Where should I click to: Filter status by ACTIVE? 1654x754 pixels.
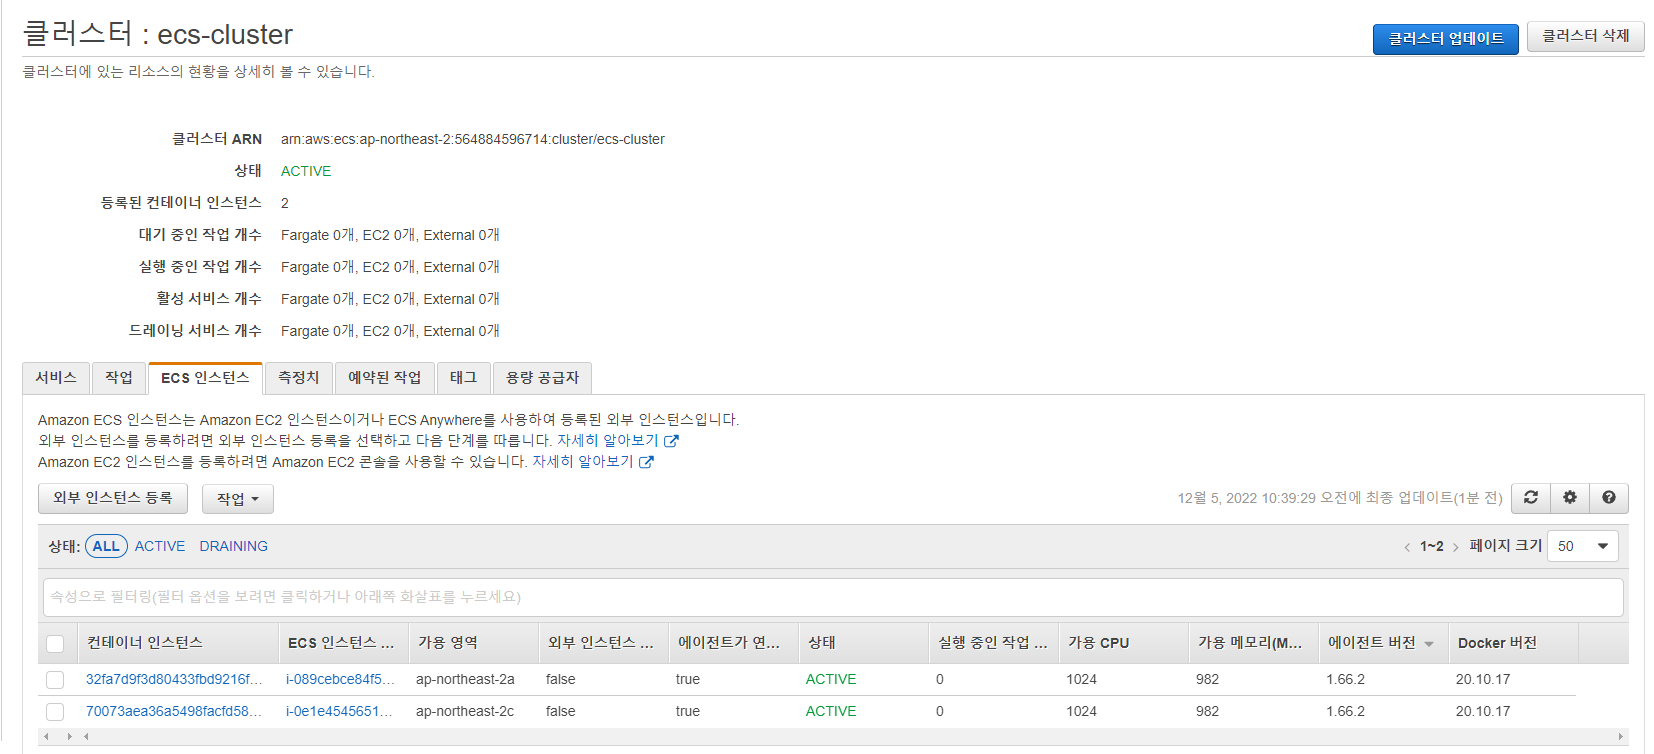[x=160, y=546]
